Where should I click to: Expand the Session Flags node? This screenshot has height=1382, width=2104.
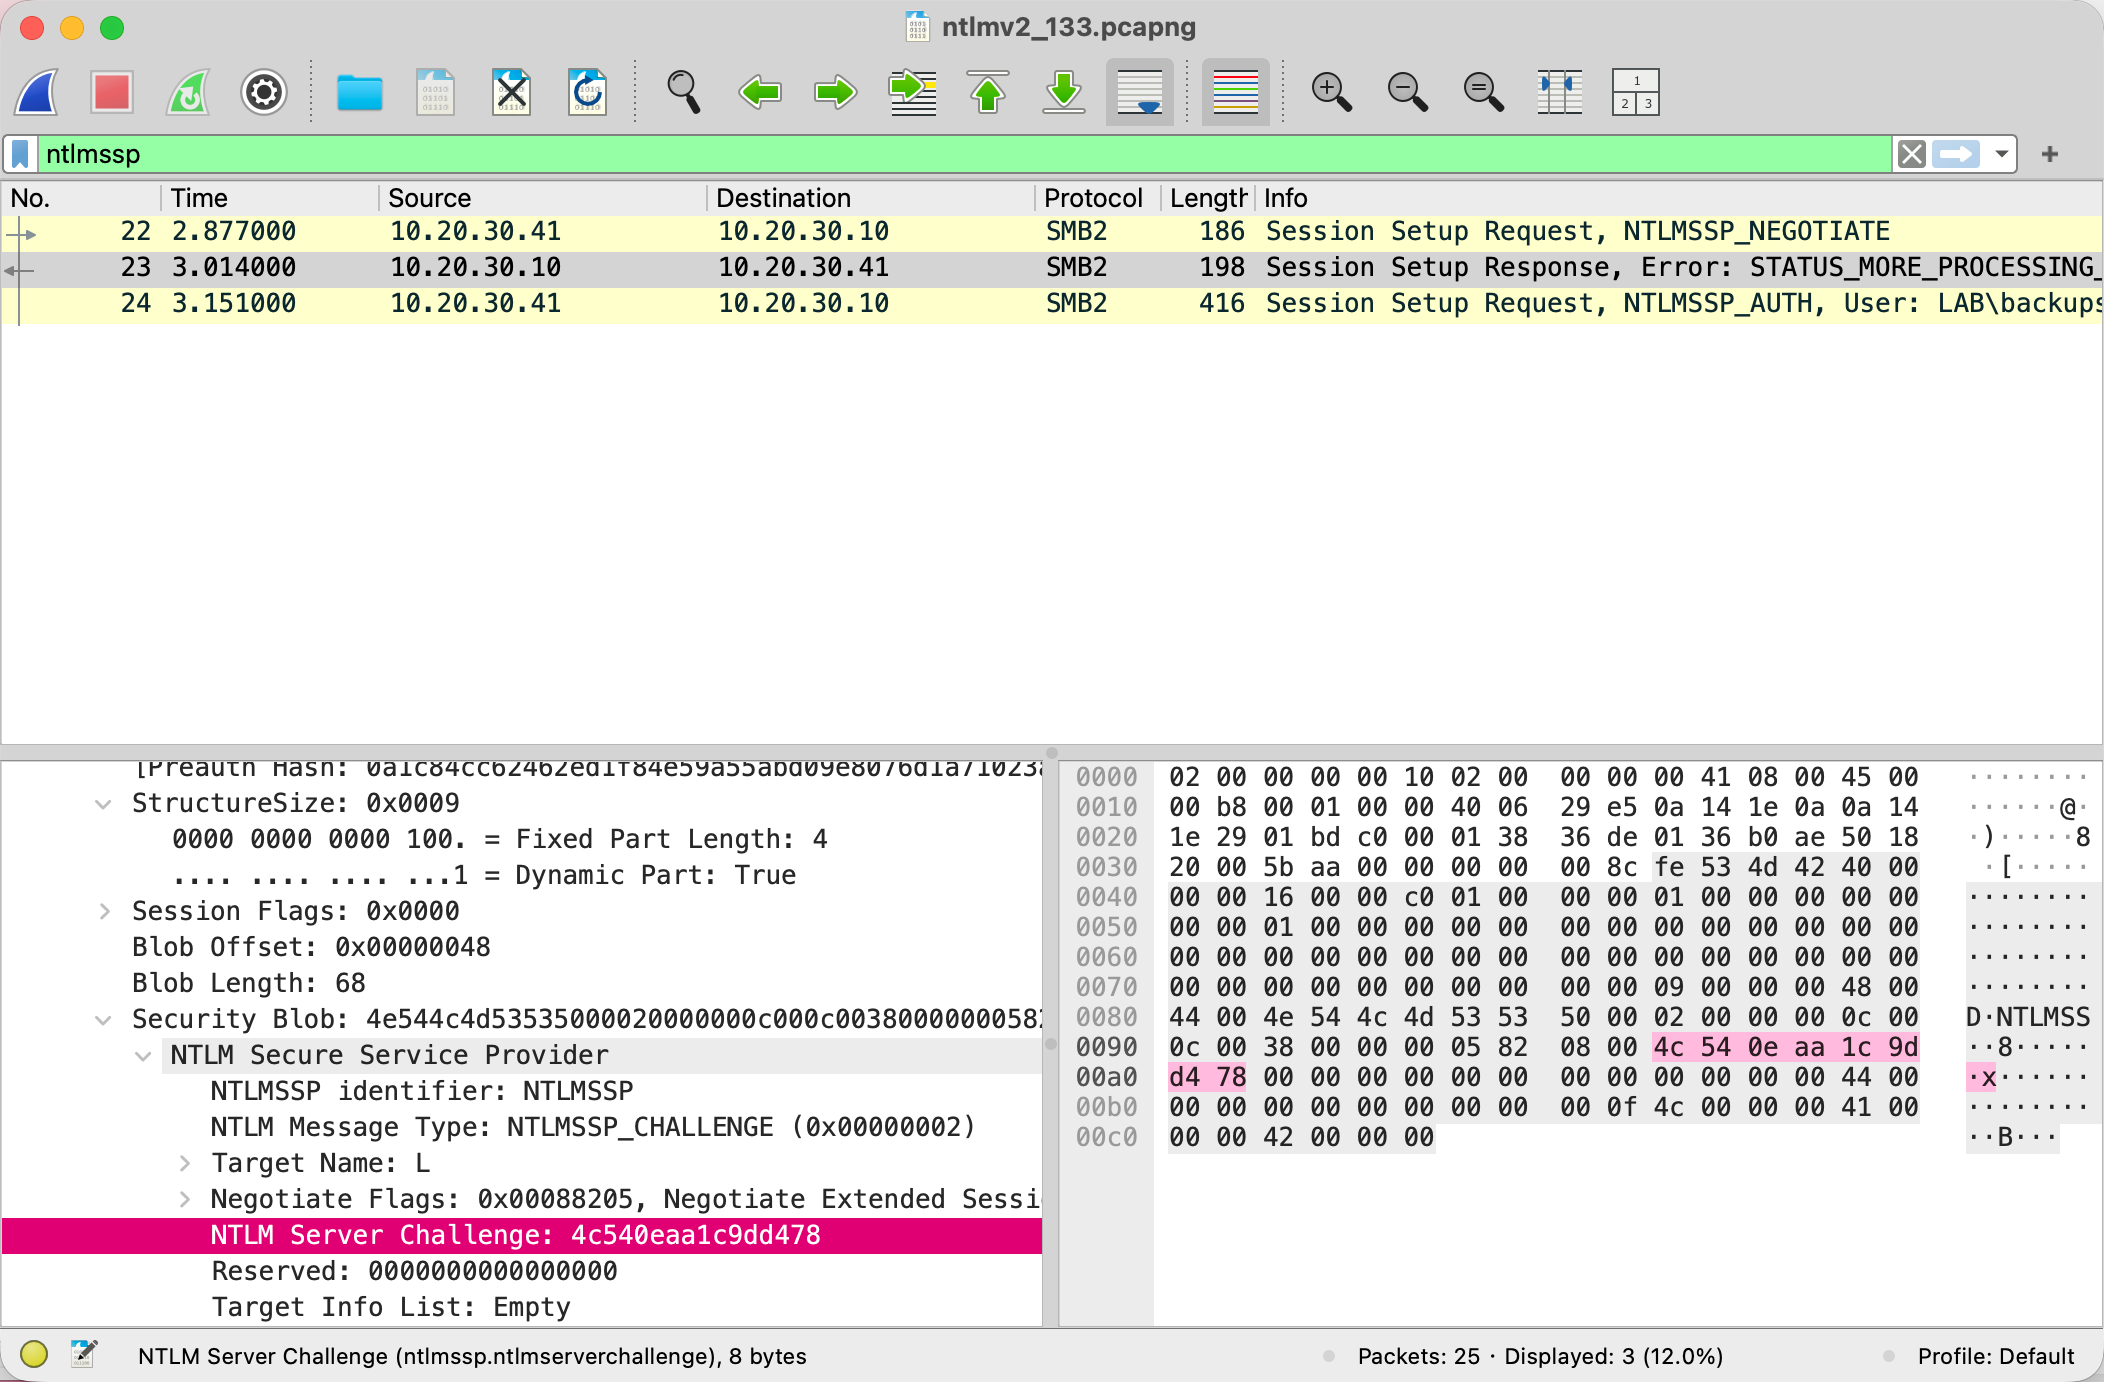pyautogui.click(x=103, y=911)
